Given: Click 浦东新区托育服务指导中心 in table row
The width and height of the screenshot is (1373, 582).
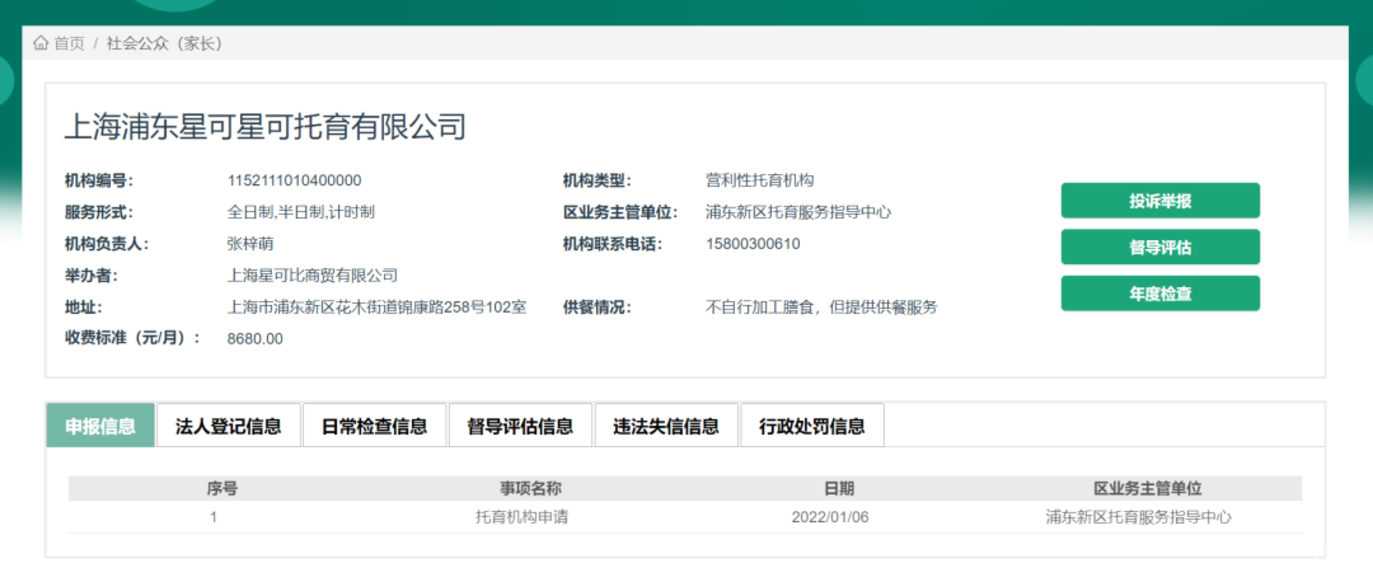Looking at the screenshot, I should (1138, 517).
